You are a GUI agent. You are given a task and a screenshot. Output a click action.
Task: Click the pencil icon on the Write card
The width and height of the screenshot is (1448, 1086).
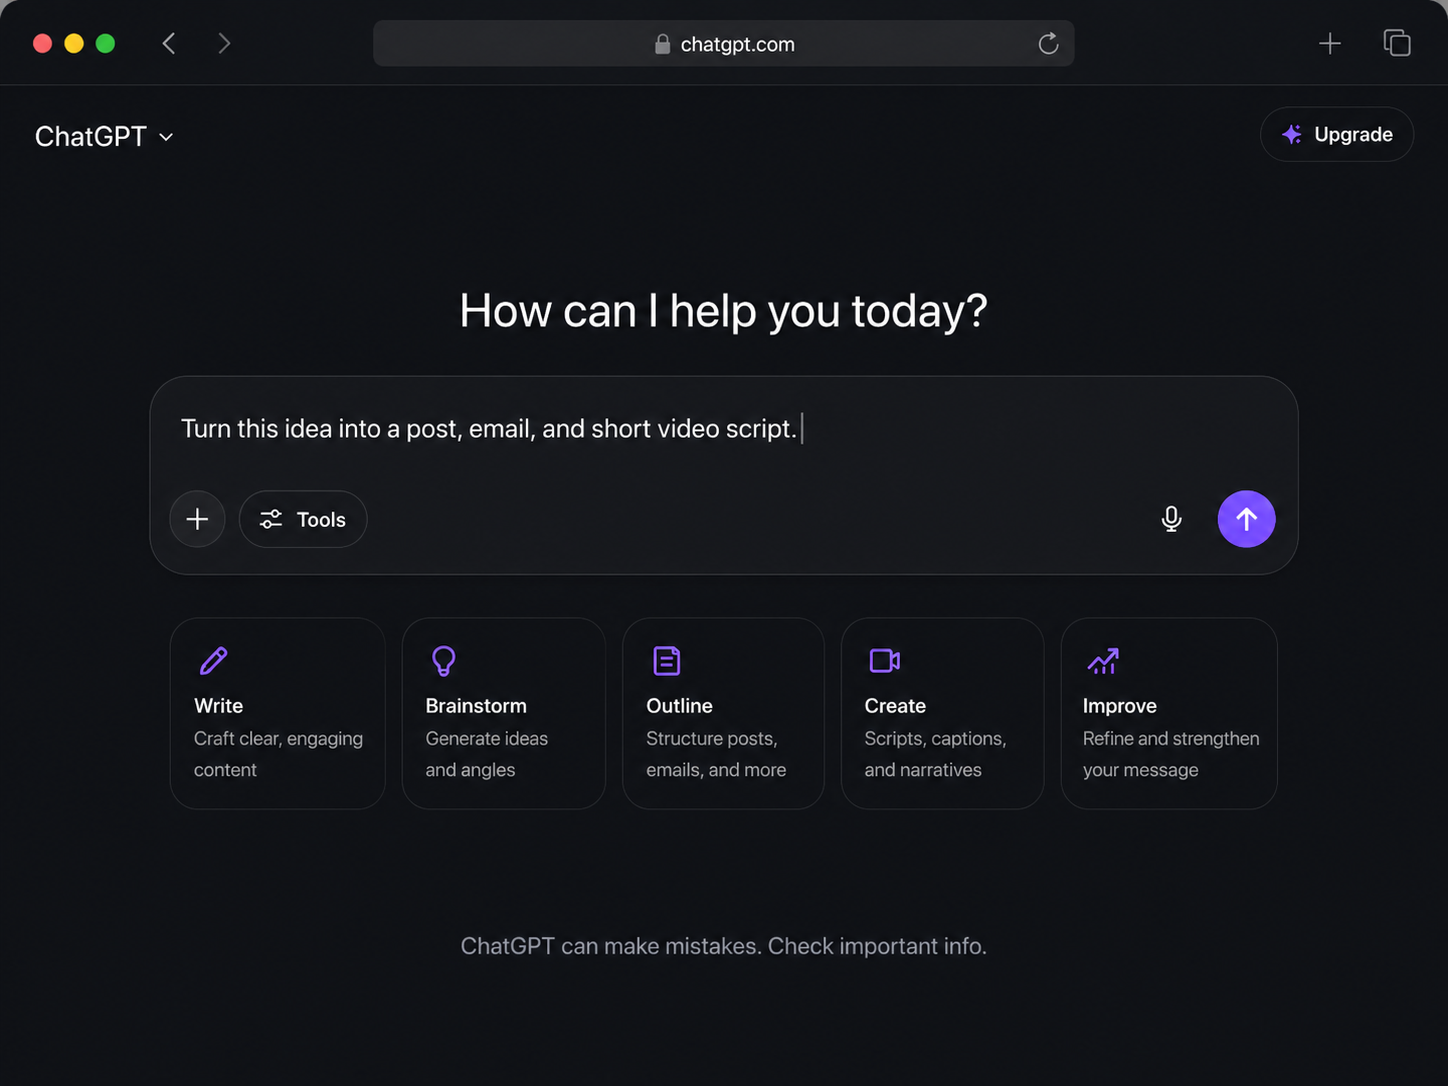pos(213,661)
